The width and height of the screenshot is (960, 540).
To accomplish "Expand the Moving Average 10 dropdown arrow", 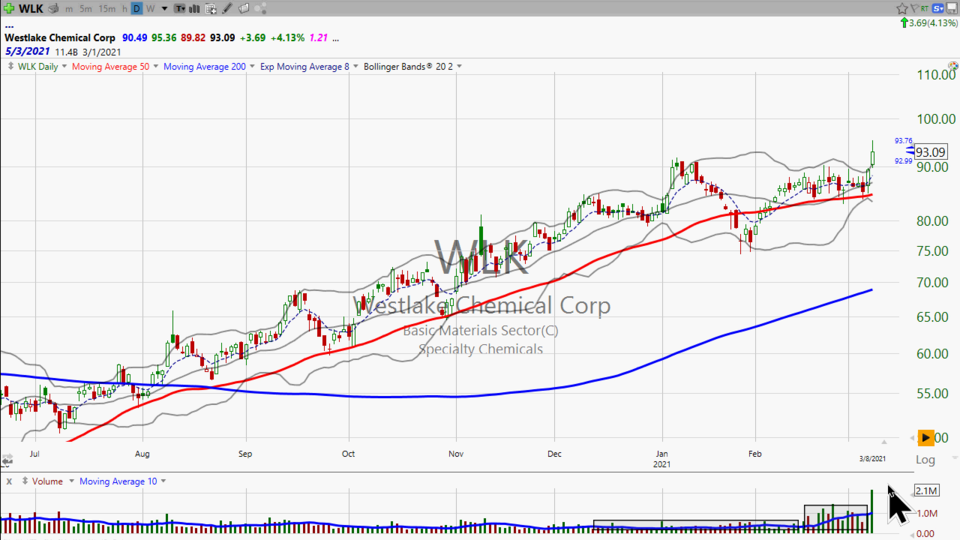I will [163, 481].
